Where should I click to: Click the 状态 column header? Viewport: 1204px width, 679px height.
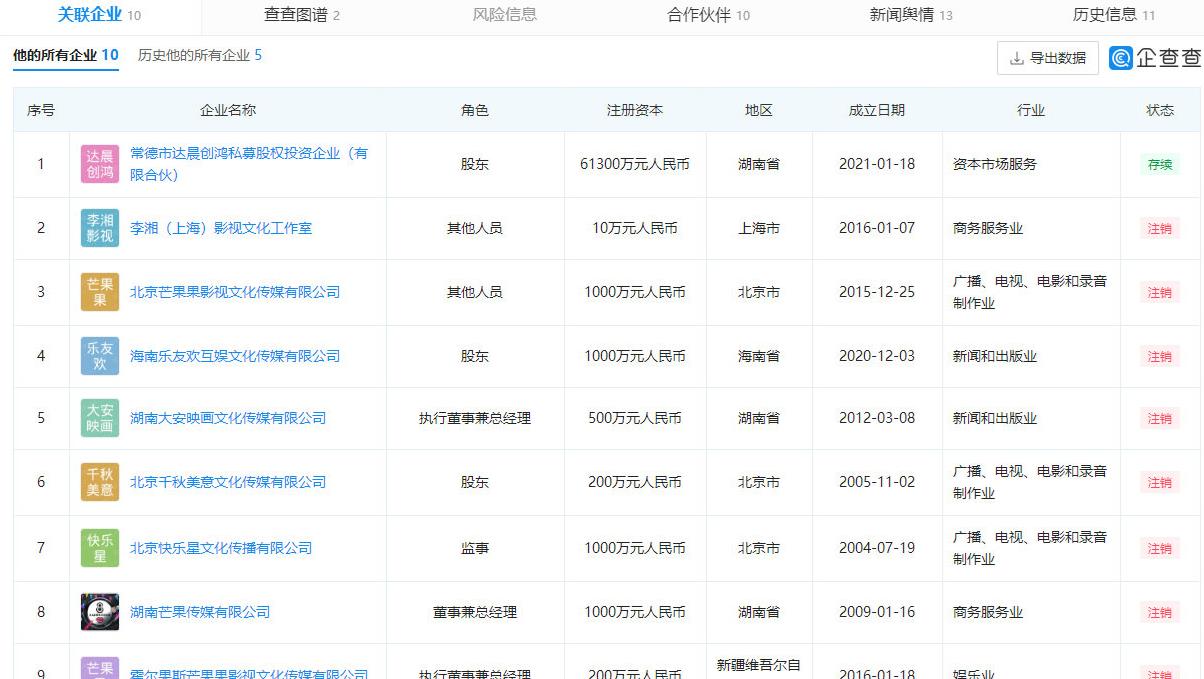(x=1160, y=110)
